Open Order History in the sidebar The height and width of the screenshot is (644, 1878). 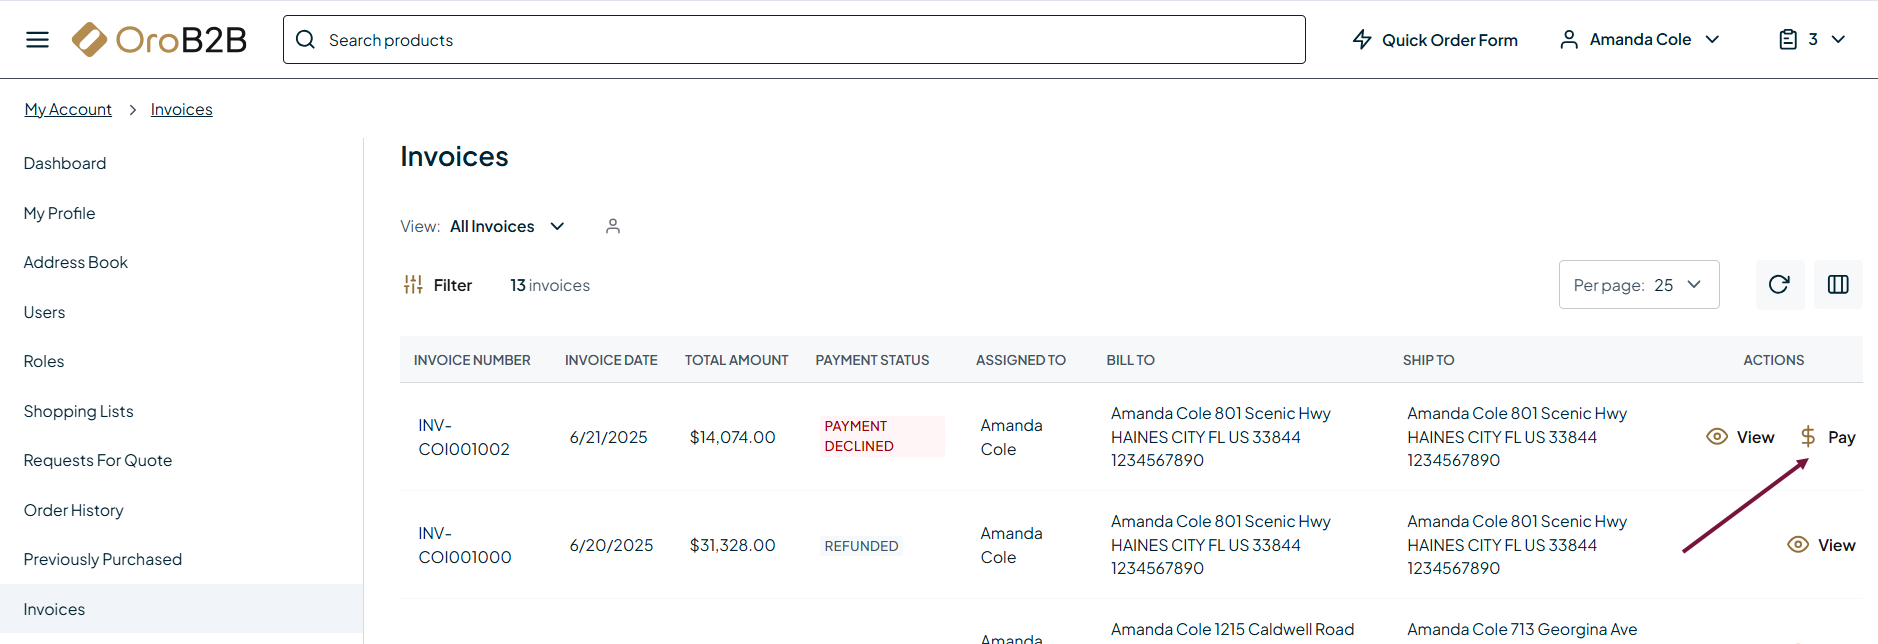click(74, 510)
